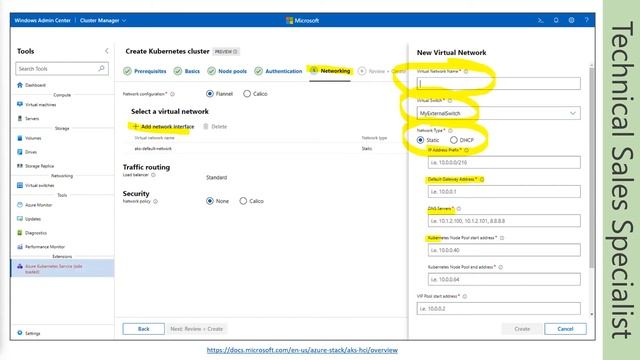The width and height of the screenshot is (640, 360).
Task: Go to Basics step
Action: (x=187, y=71)
